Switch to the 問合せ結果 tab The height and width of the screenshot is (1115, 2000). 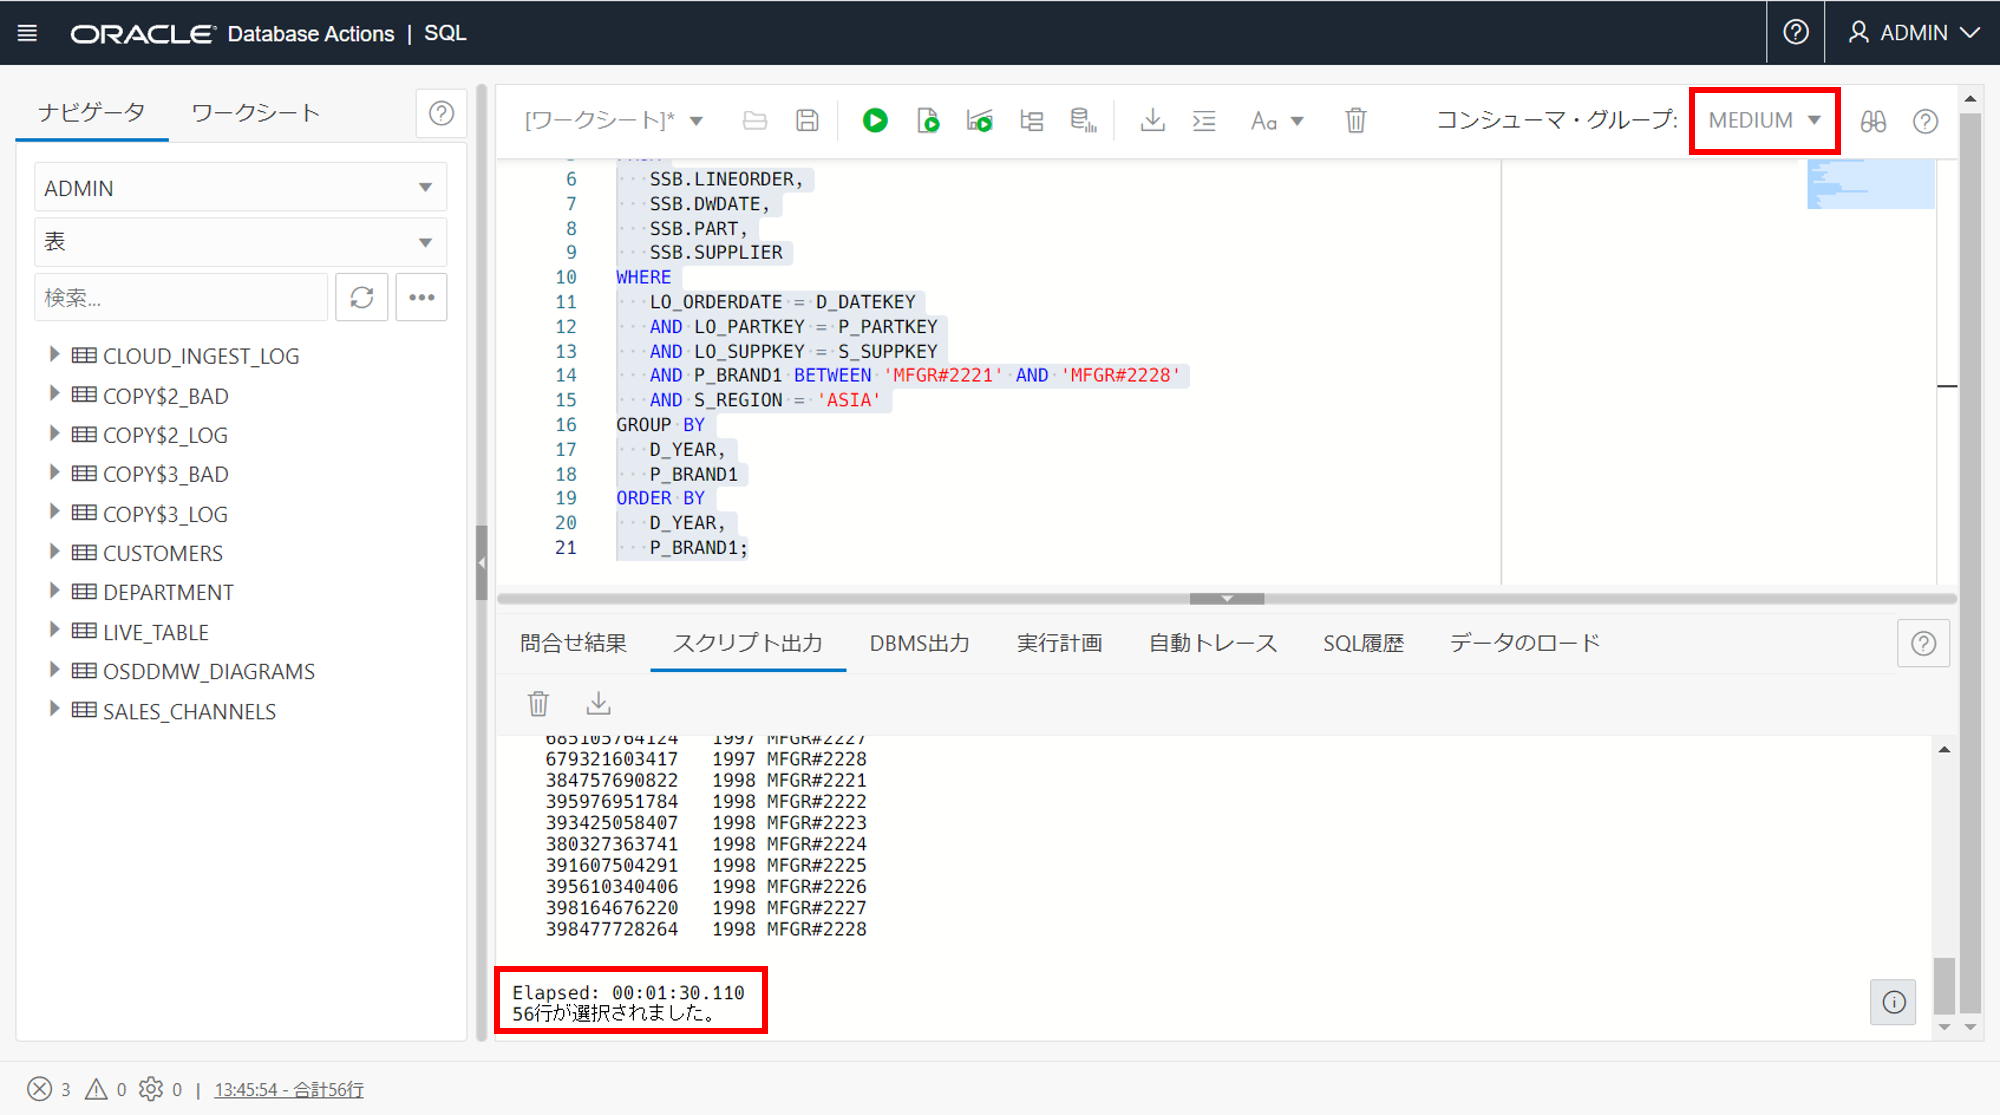[573, 643]
